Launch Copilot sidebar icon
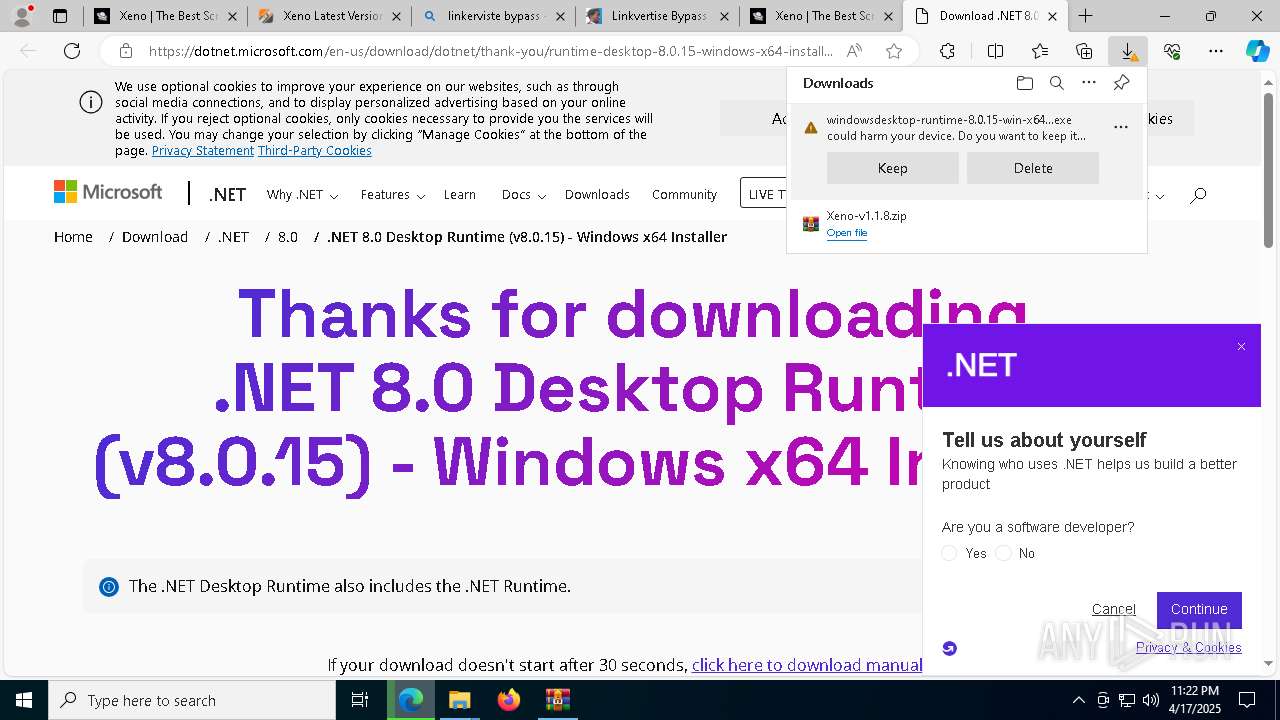Viewport: 1280px width, 720px height. (x=1258, y=52)
